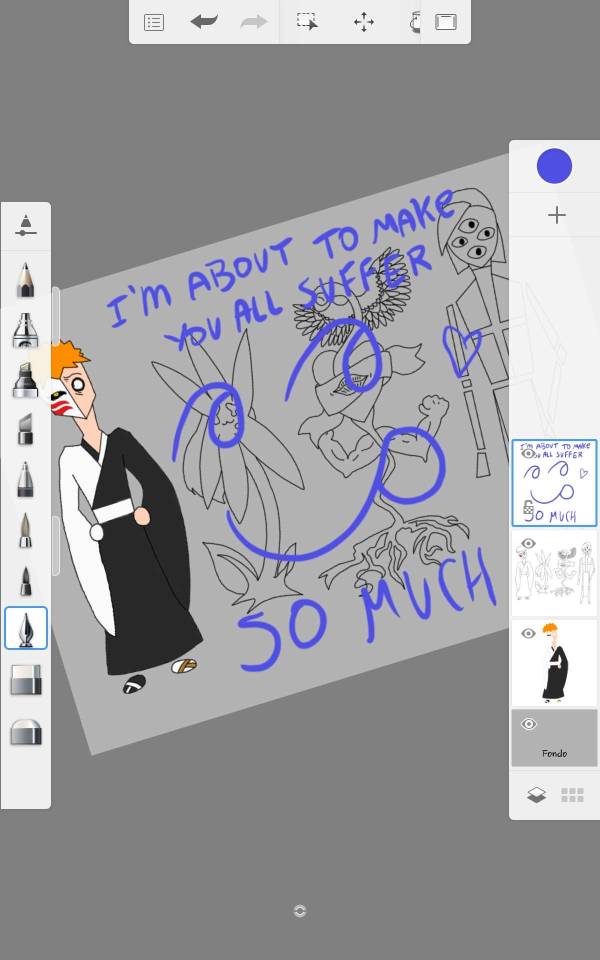The height and width of the screenshot is (960, 600).
Task: Select the hard eraser tool
Action: coord(26,680)
